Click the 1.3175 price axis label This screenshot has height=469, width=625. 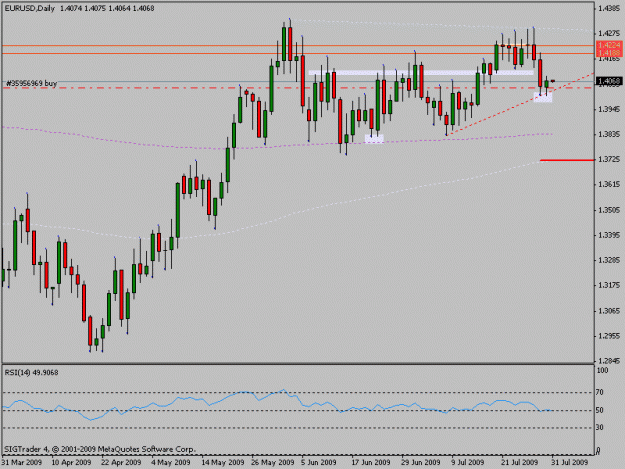click(609, 285)
